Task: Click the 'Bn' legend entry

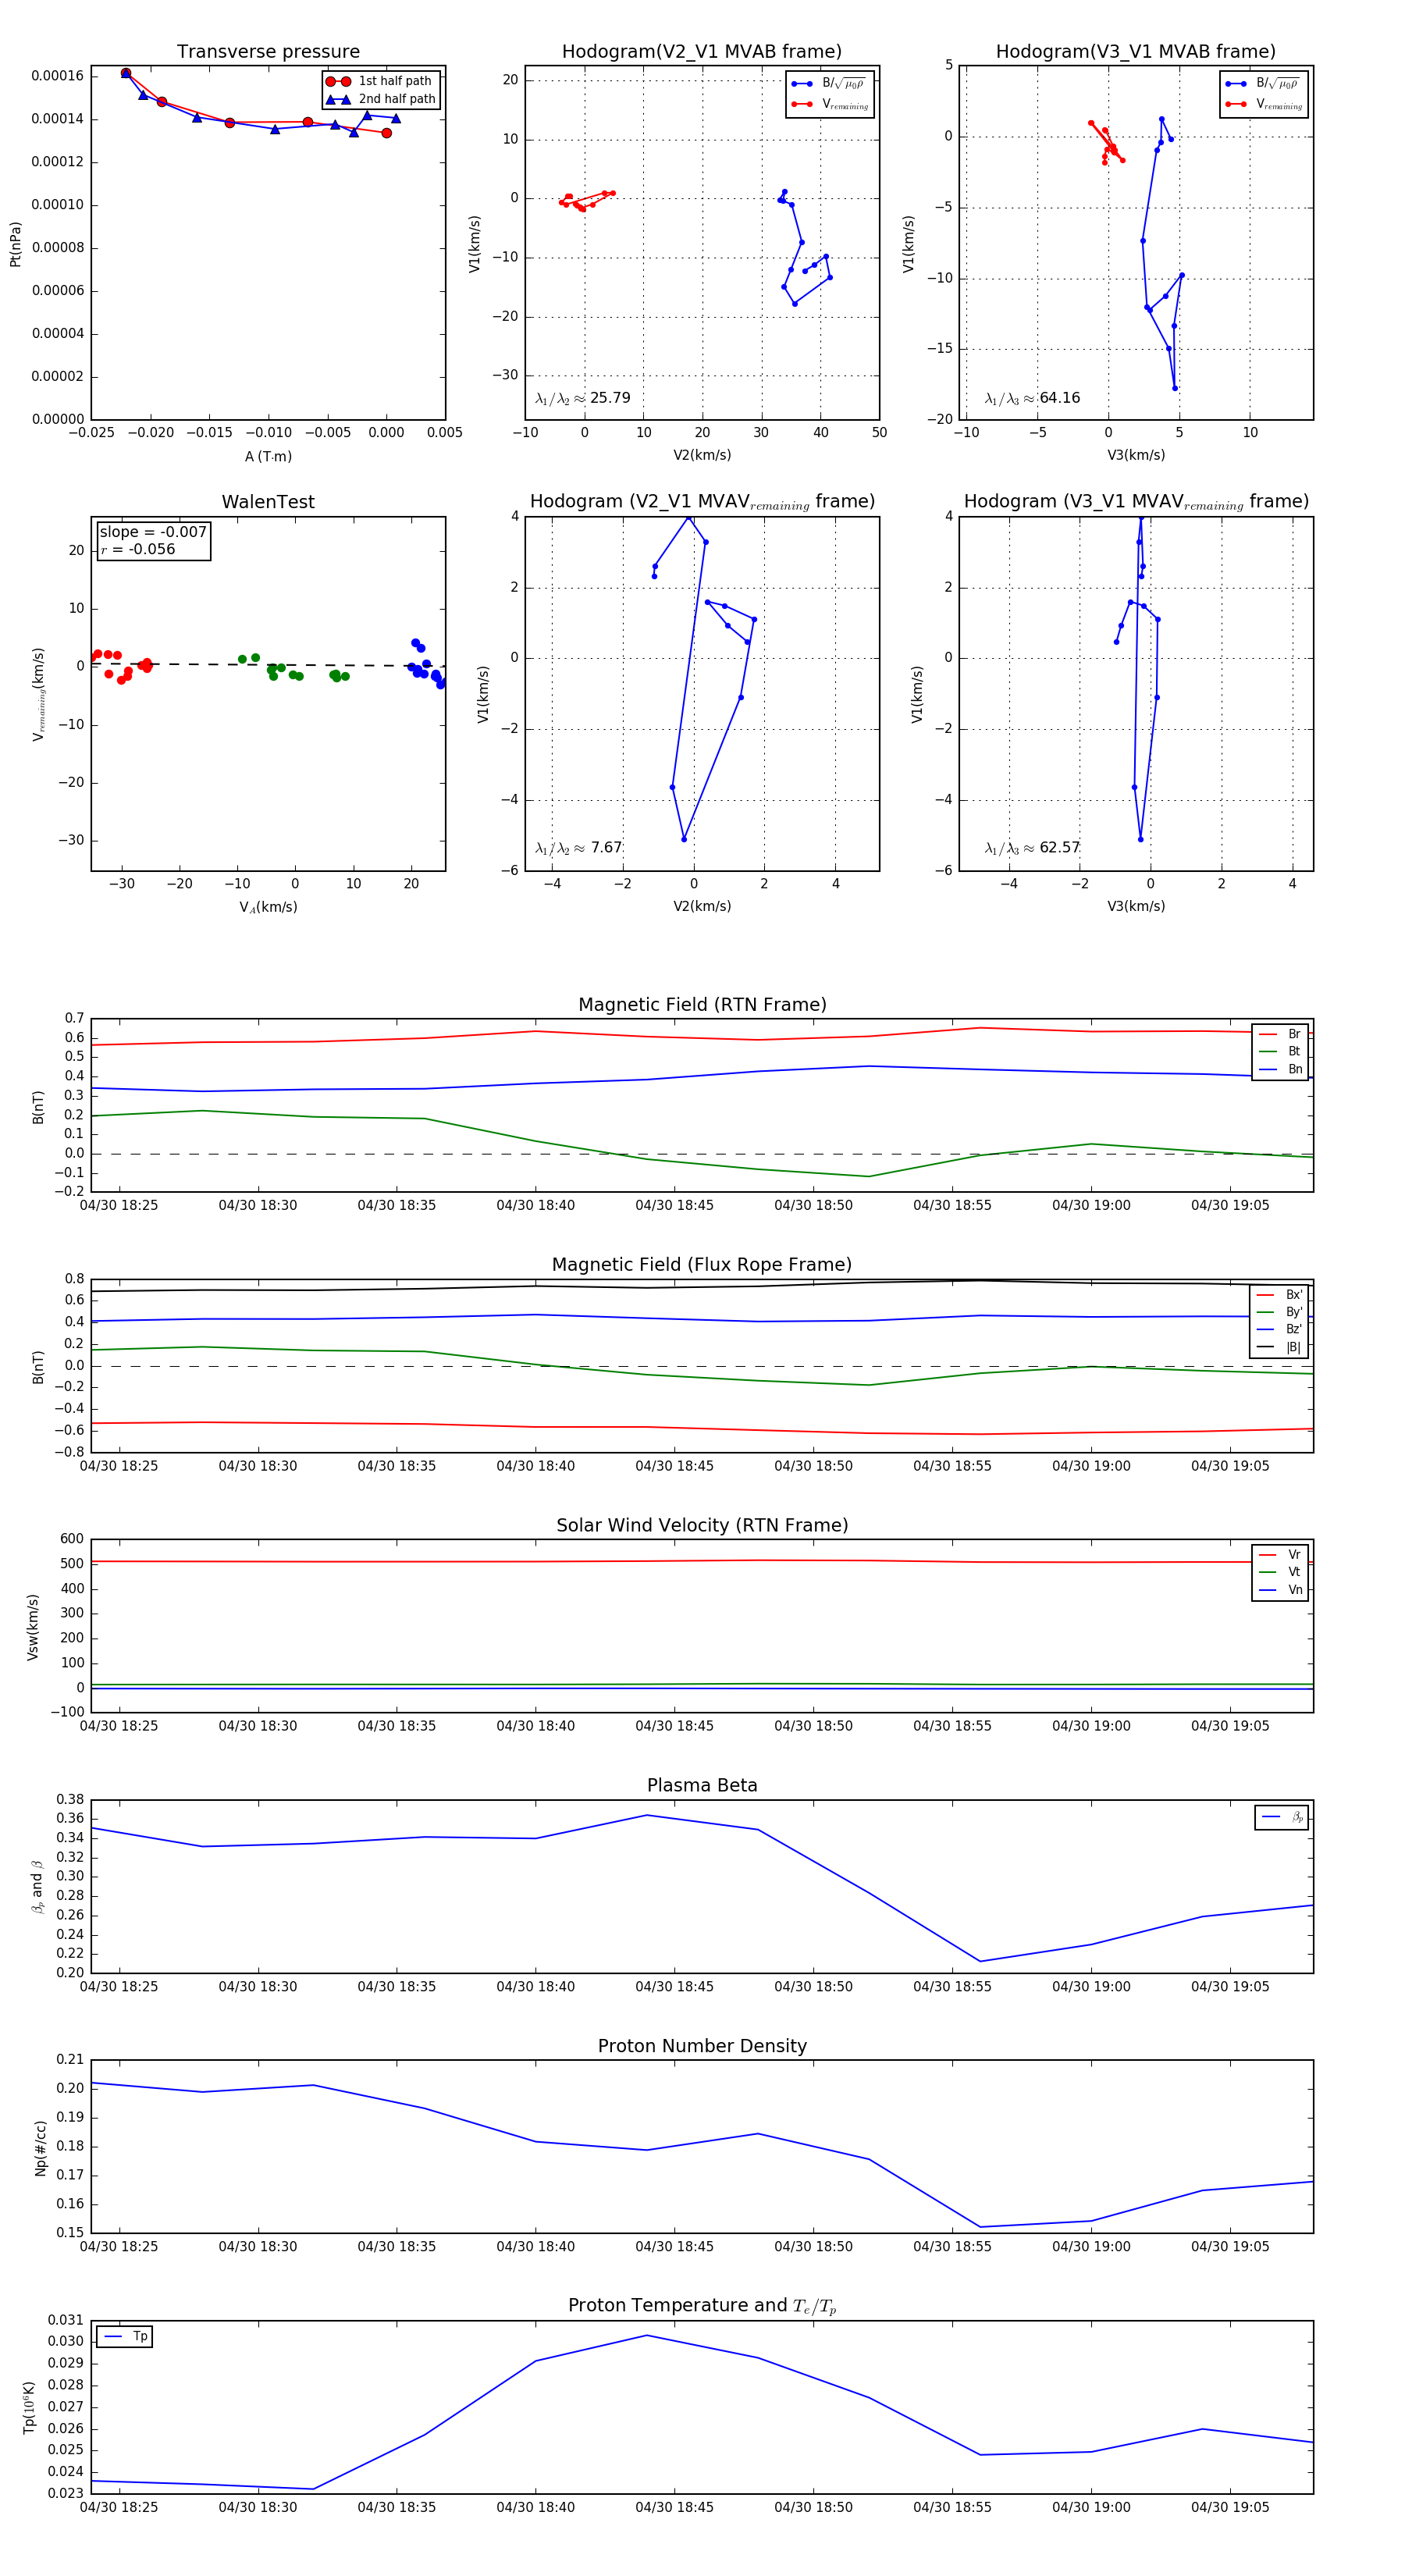Action: click(1281, 1069)
